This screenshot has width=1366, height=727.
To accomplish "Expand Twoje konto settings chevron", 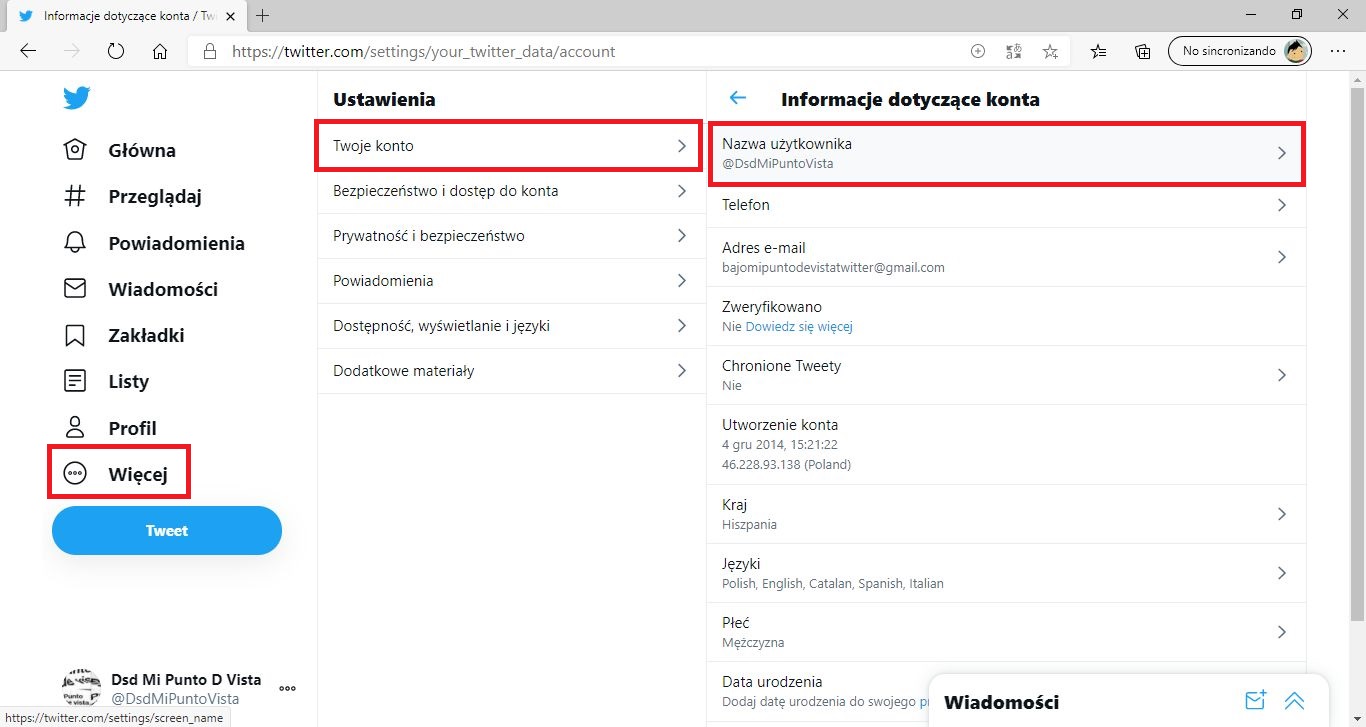I will tap(682, 146).
